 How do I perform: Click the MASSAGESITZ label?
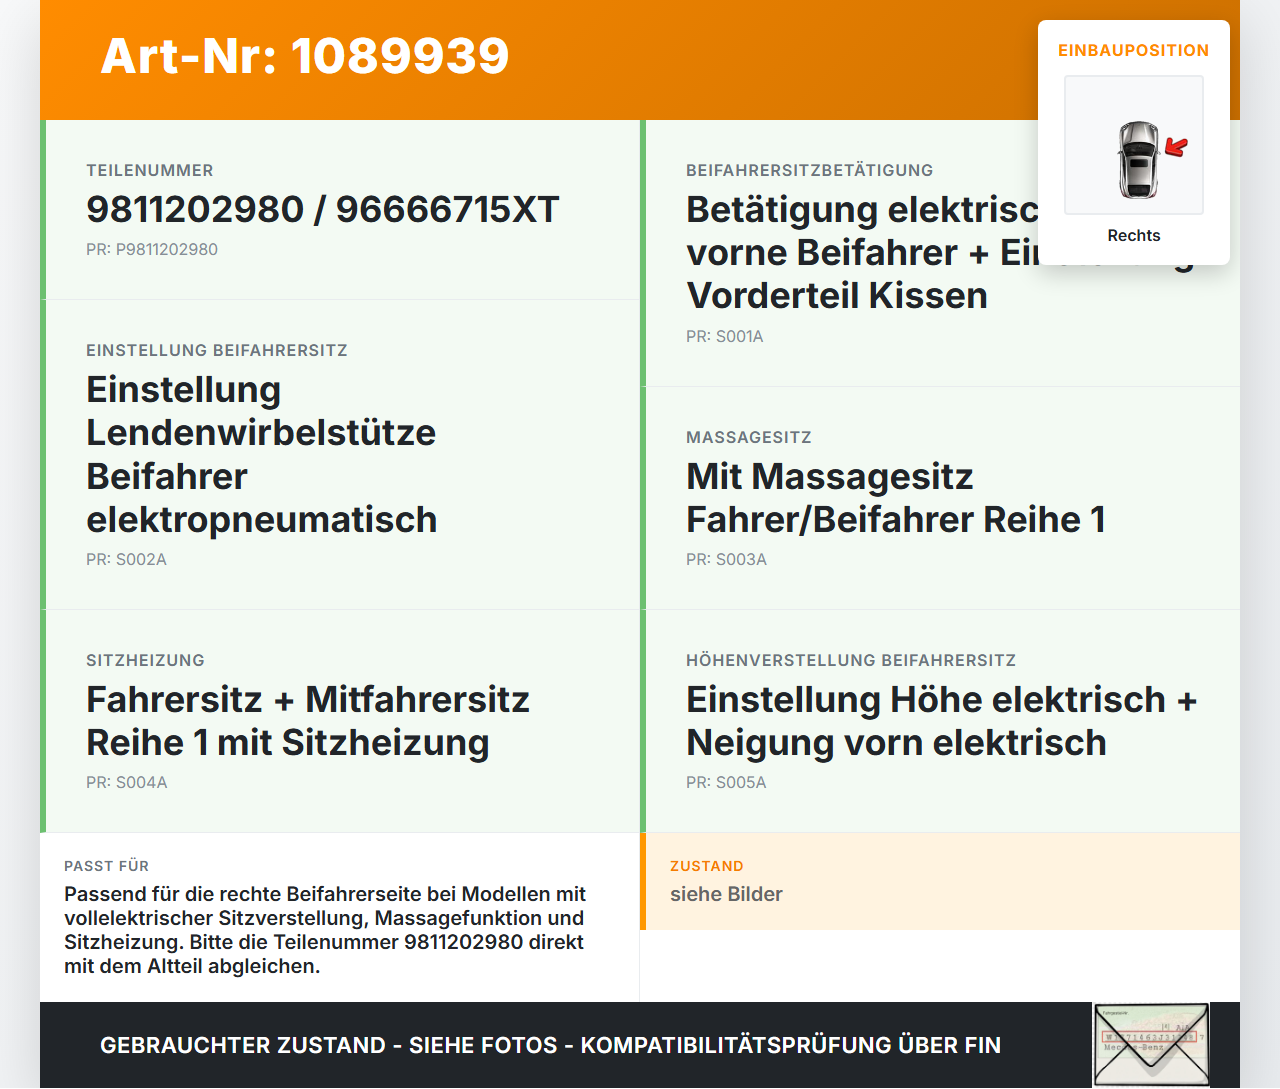click(x=749, y=437)
